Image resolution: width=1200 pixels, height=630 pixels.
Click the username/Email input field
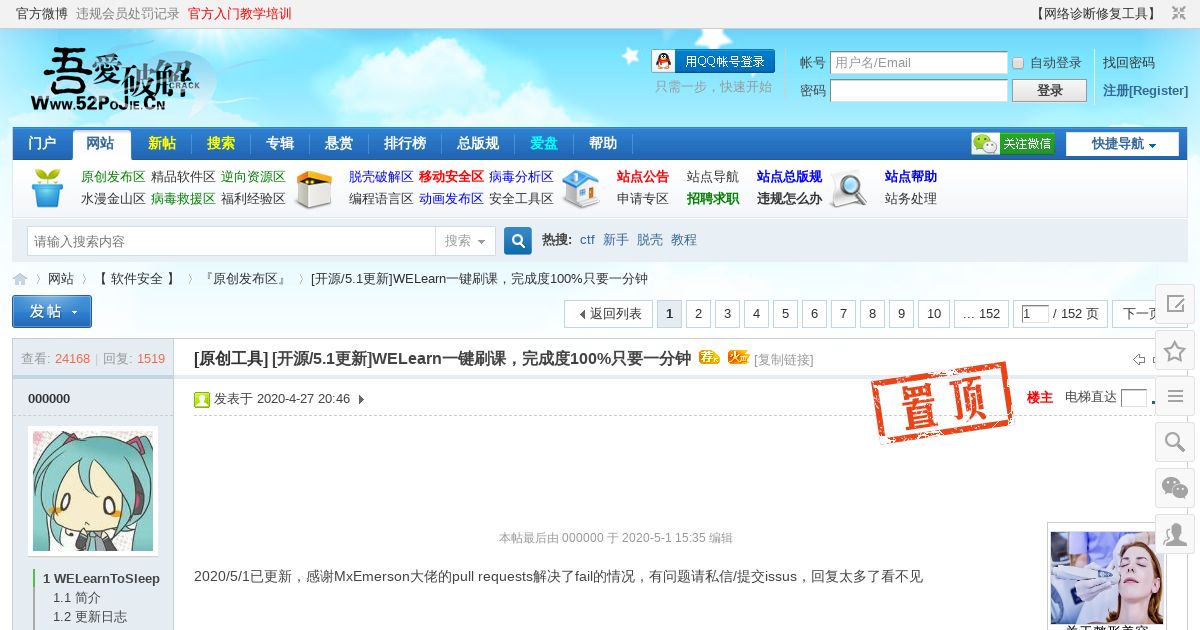919,63
